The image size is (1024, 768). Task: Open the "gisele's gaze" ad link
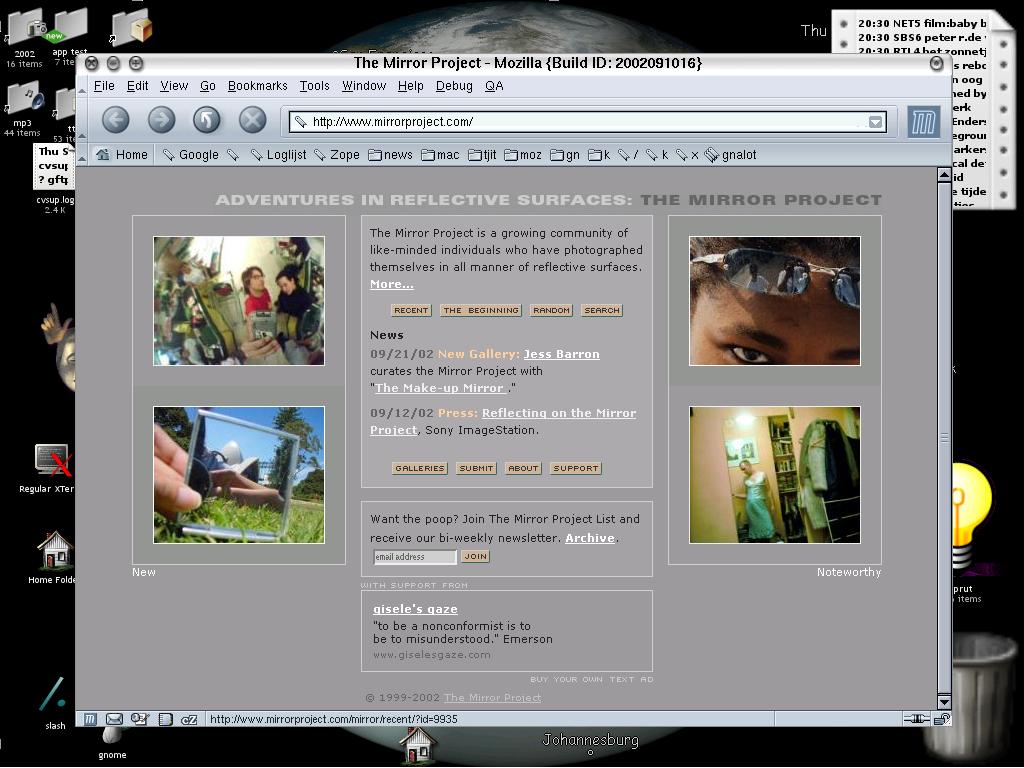click(415, 609)
